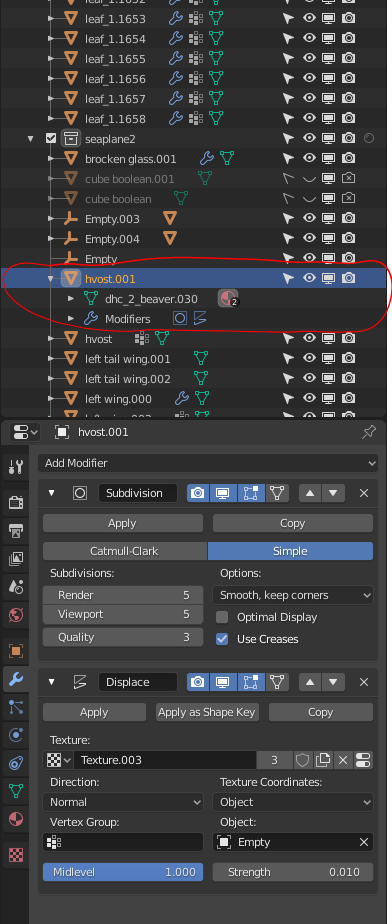Open the Object properties tab
The height and width of the screenshot is (924, 392).
click(15, 651)
